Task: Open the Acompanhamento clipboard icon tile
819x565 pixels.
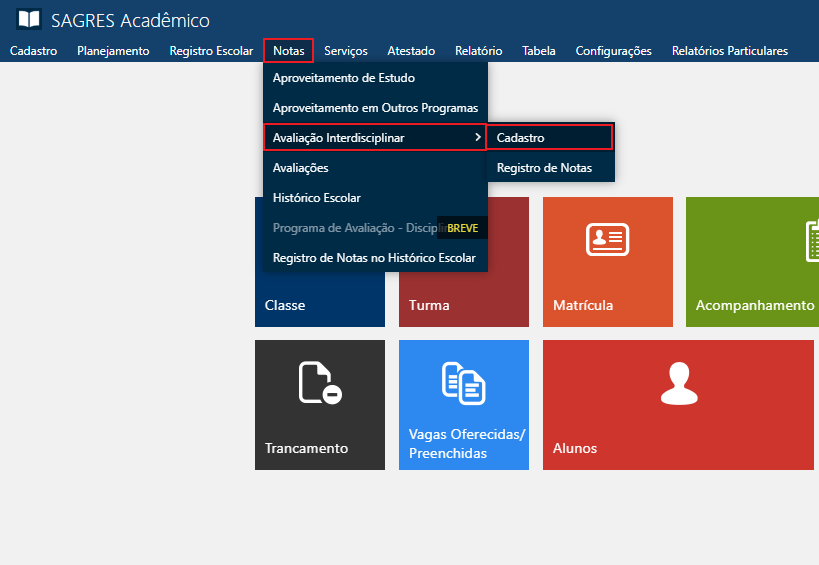Action: [811, 240]
